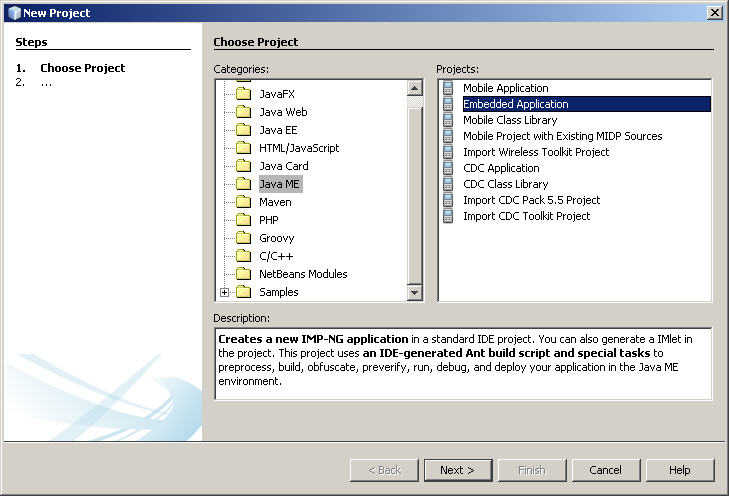Click the Java Web folder icon

243,112
